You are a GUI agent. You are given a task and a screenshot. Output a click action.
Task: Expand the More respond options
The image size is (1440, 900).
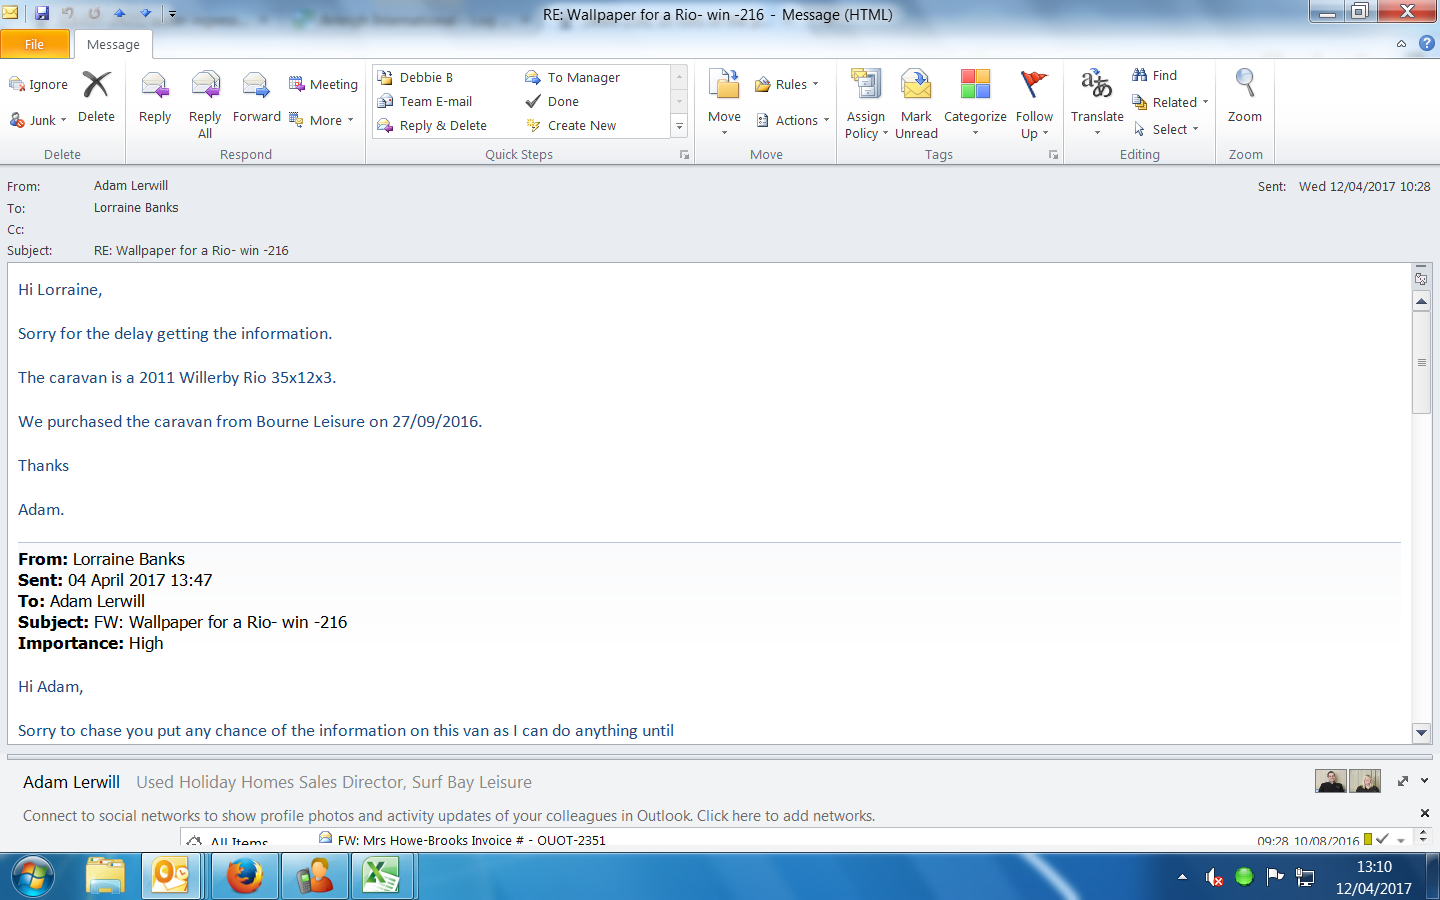(x=322, y=120)
